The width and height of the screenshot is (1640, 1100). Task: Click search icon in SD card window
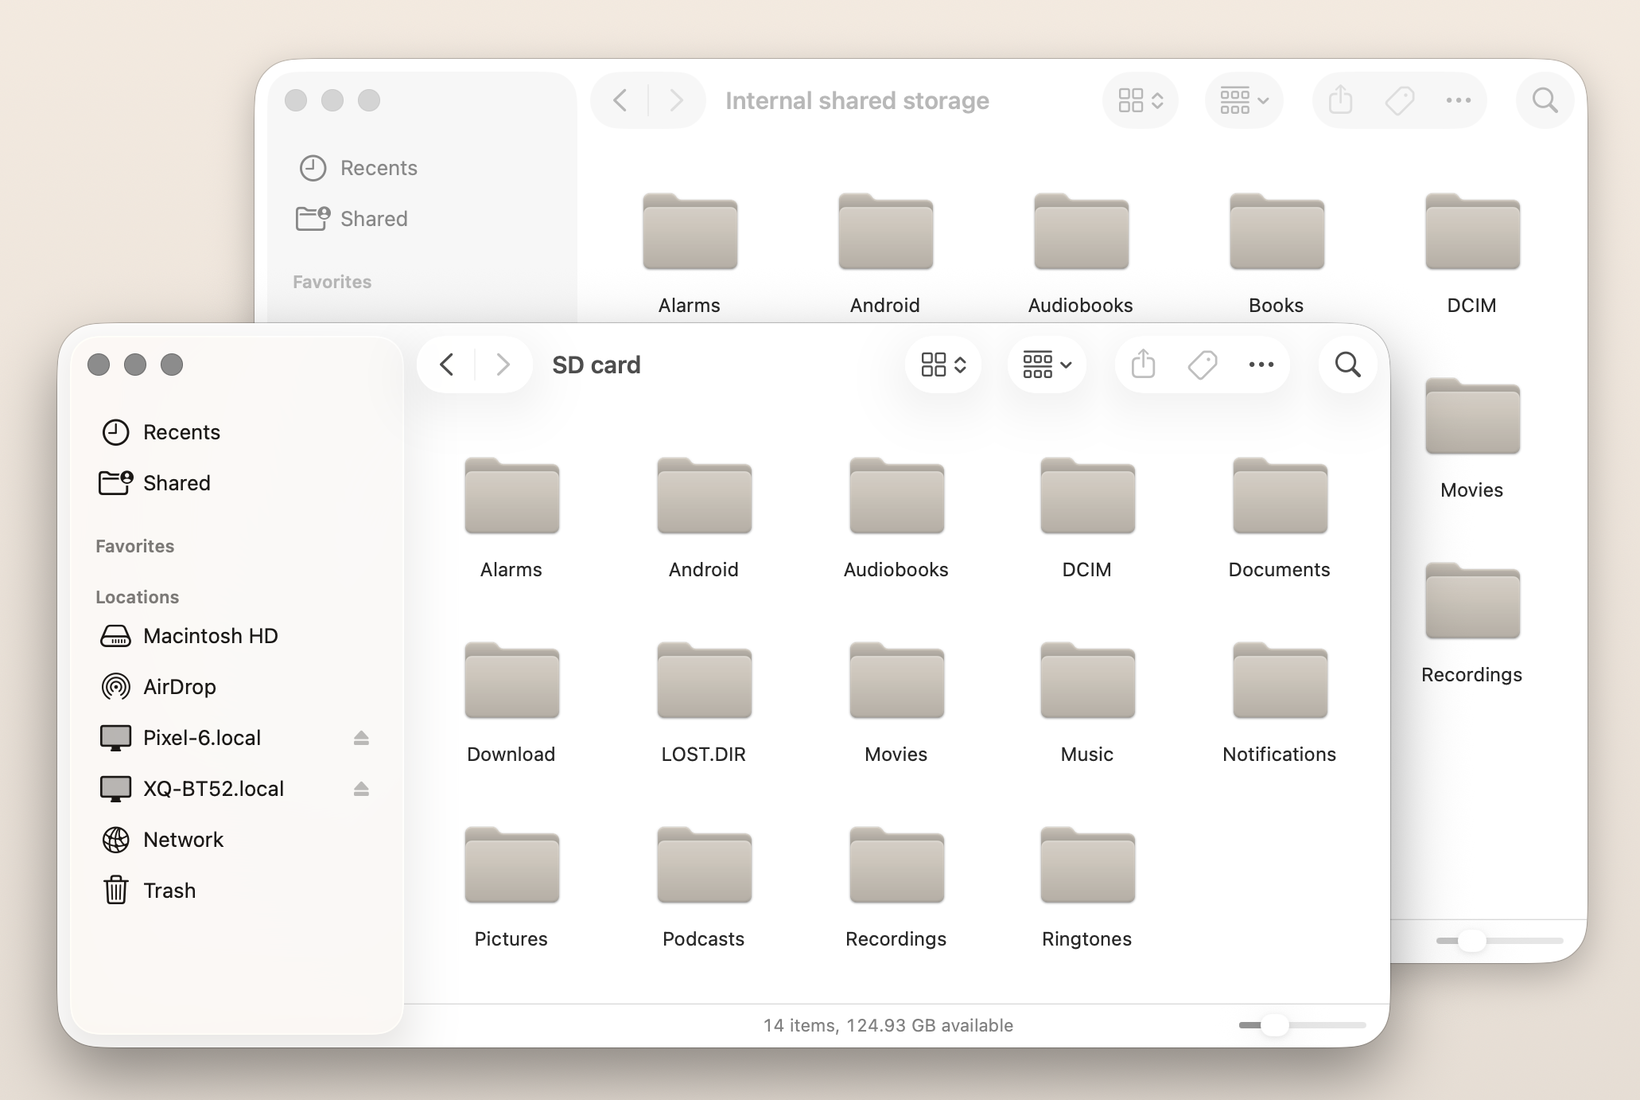[1348, 365]
